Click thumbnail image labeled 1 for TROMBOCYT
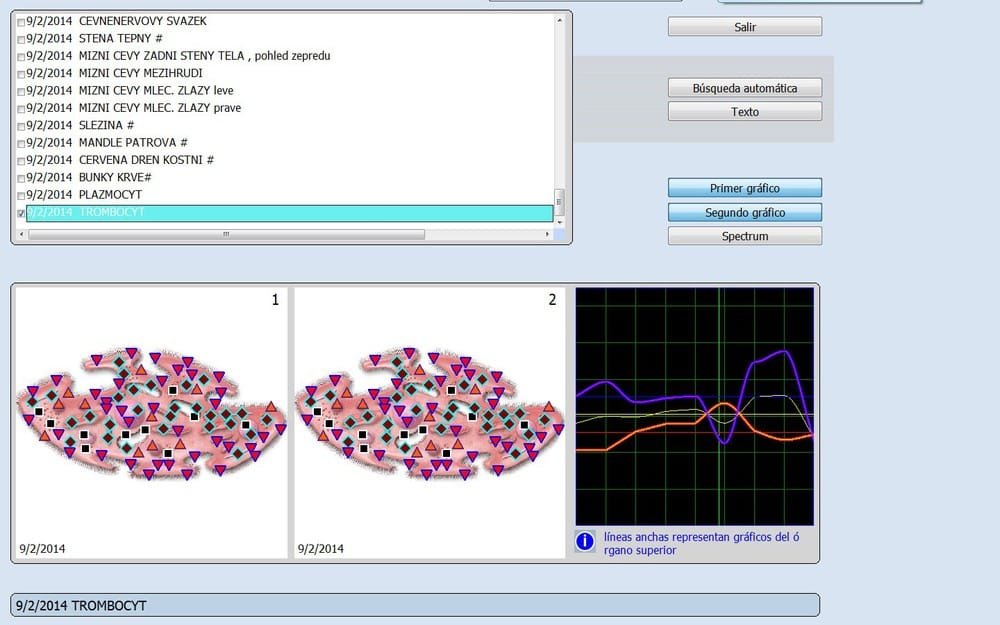1000x625 pixels. (152, 420)
